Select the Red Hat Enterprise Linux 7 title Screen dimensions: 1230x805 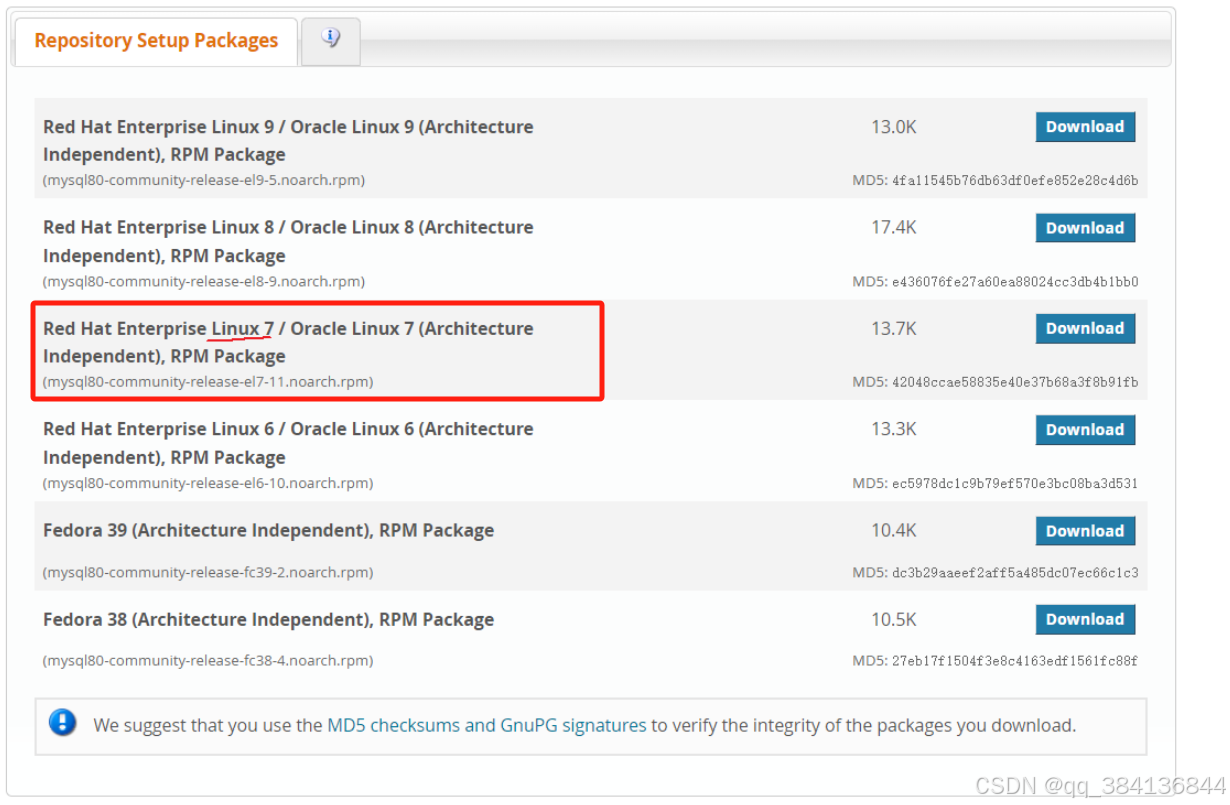click(288, 342)
